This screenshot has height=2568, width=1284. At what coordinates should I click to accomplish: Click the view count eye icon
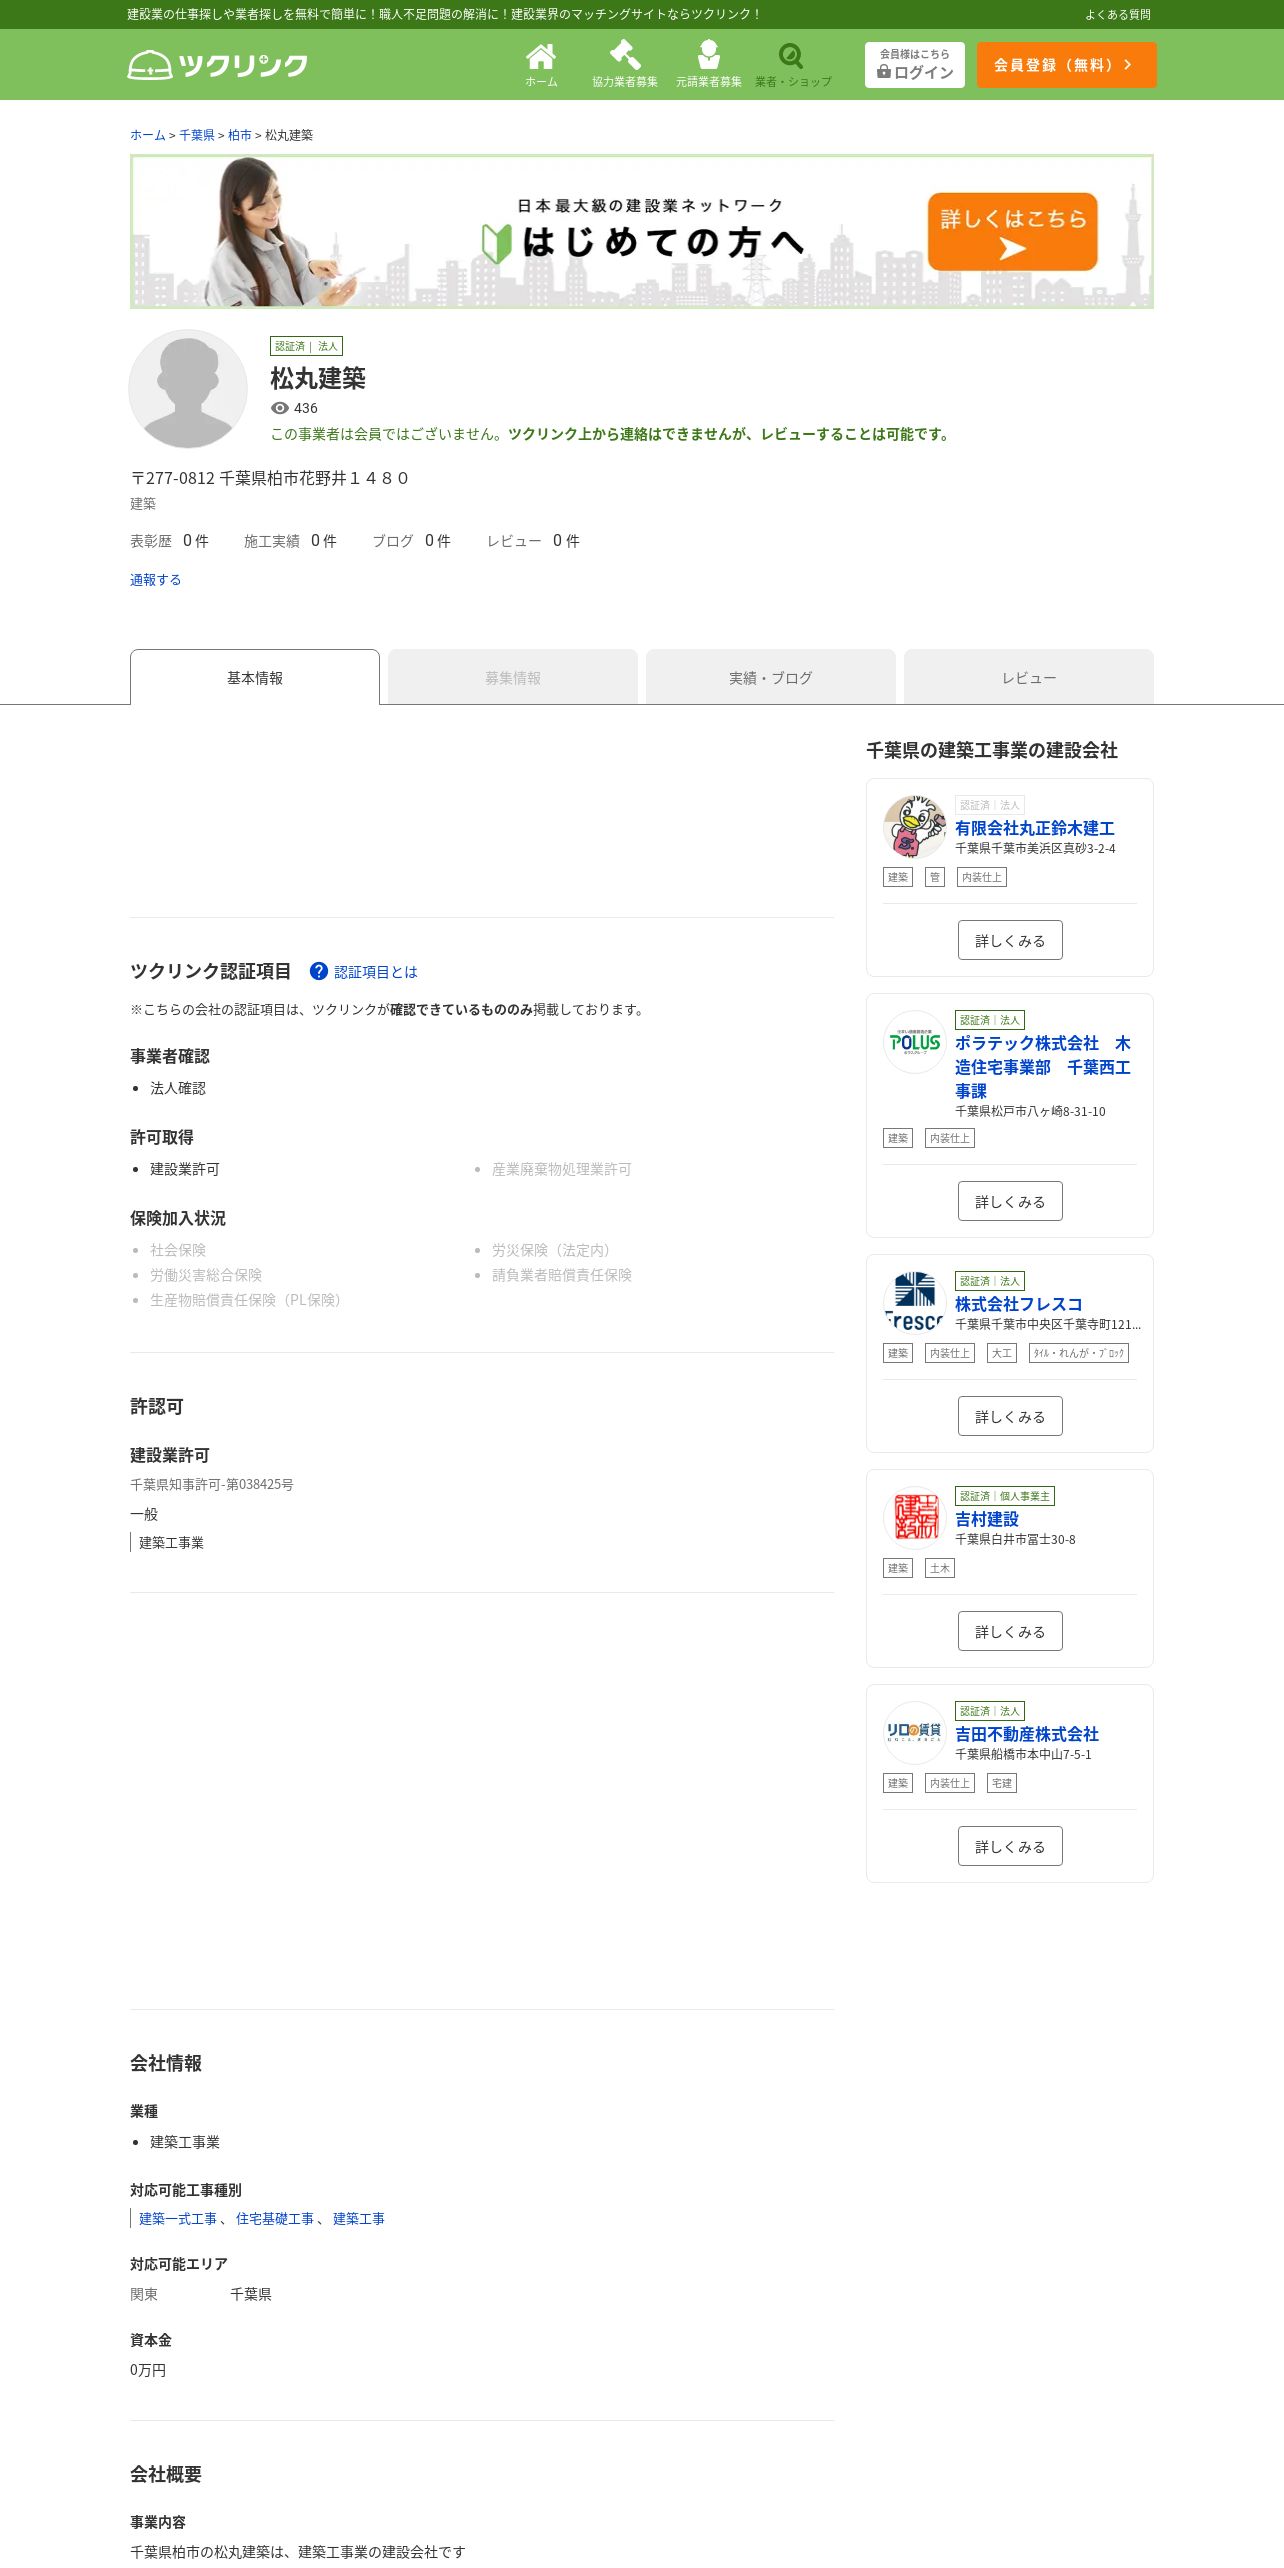(280, 408)
